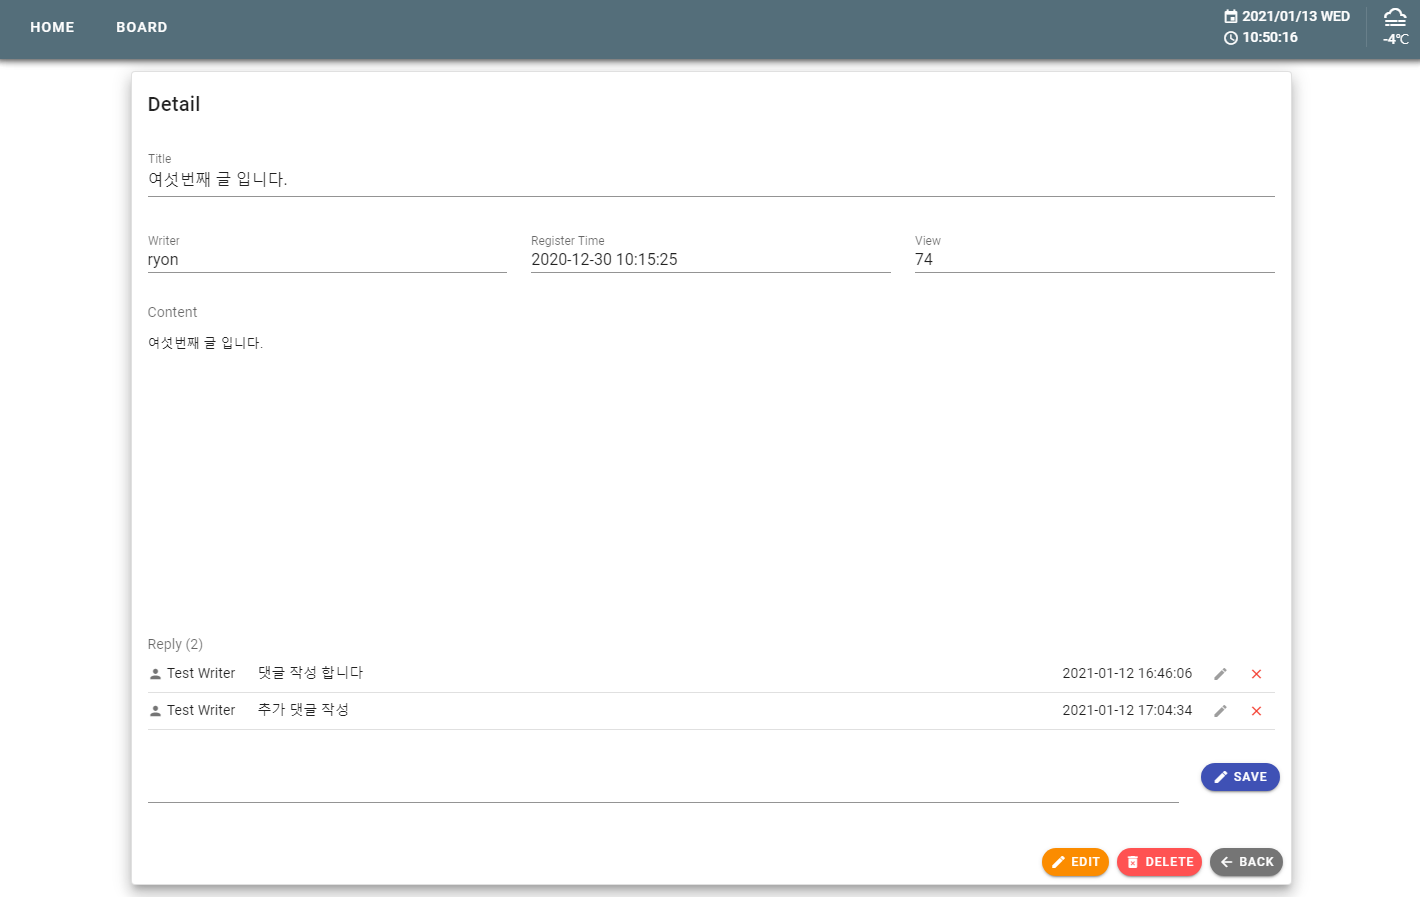The image size is (1420, 897).
Task: Focus the new reply input field
Action: click(x=663, y=784)
